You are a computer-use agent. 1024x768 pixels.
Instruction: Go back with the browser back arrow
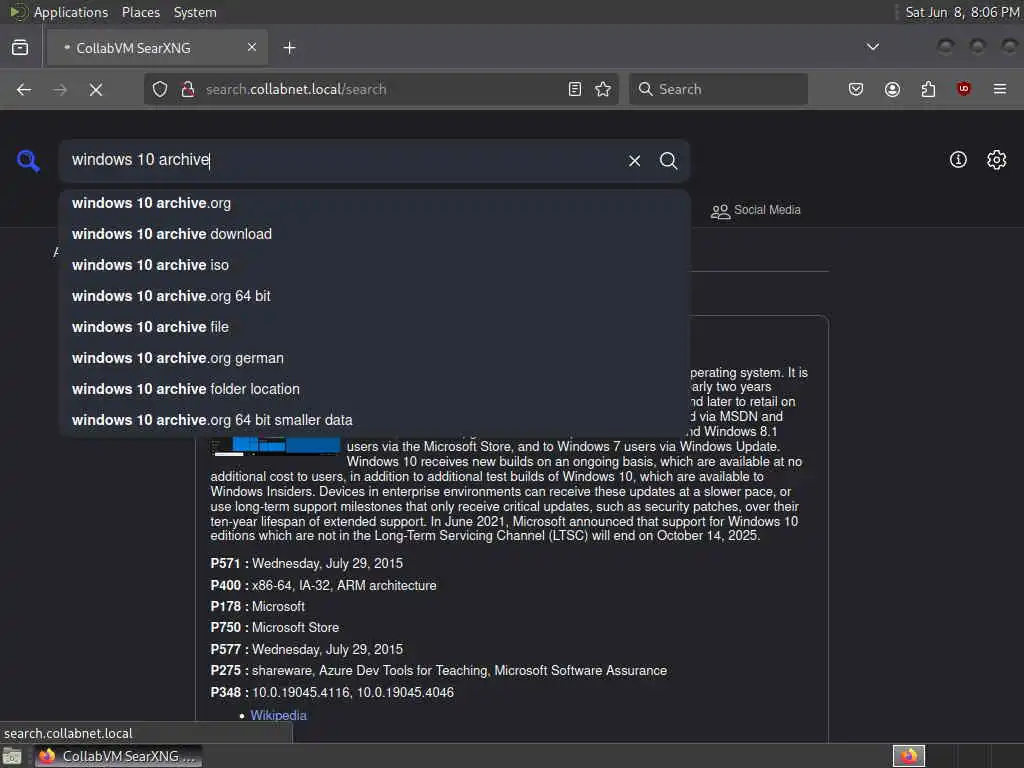24,89
